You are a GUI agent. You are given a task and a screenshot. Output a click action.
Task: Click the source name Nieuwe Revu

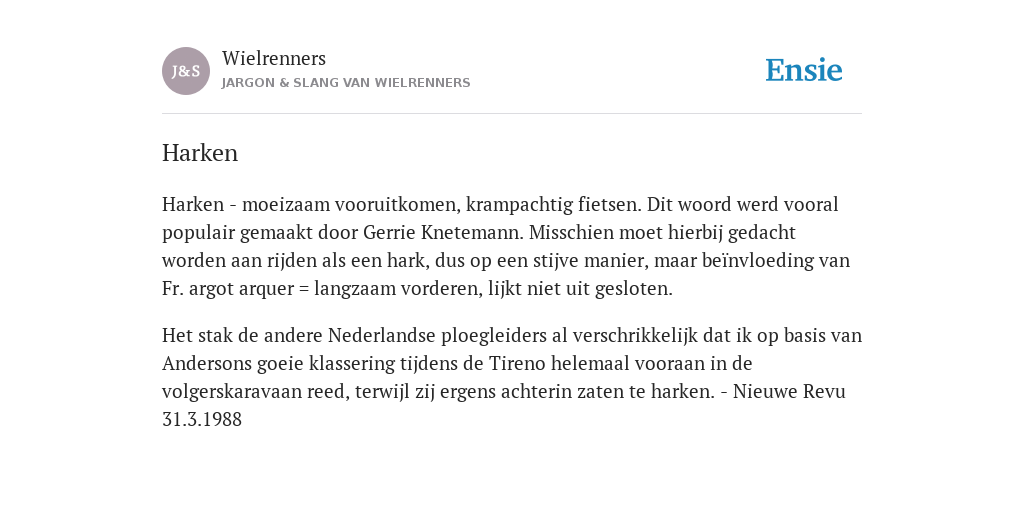pyautogui.click(x=789, y=391)
